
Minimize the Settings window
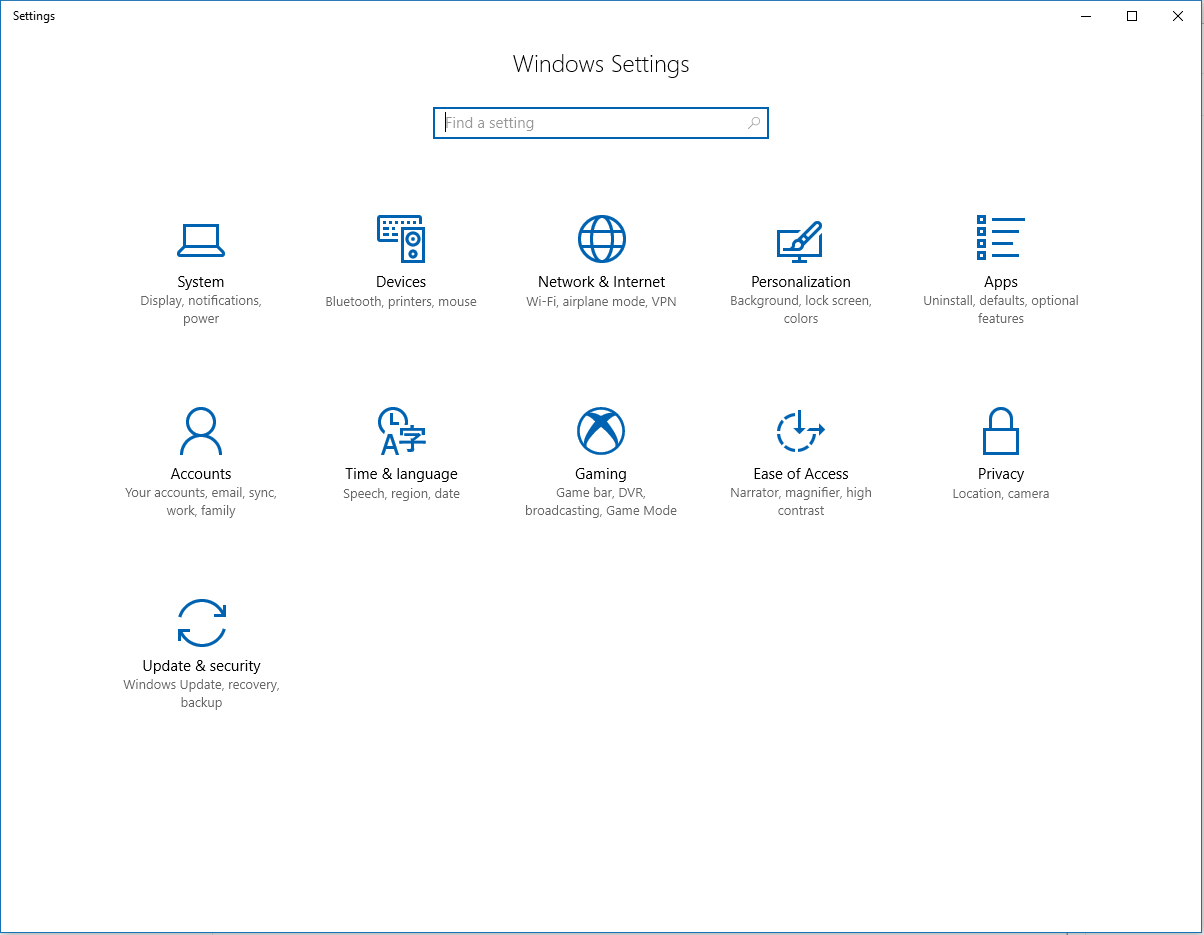tap(1086, 16)
